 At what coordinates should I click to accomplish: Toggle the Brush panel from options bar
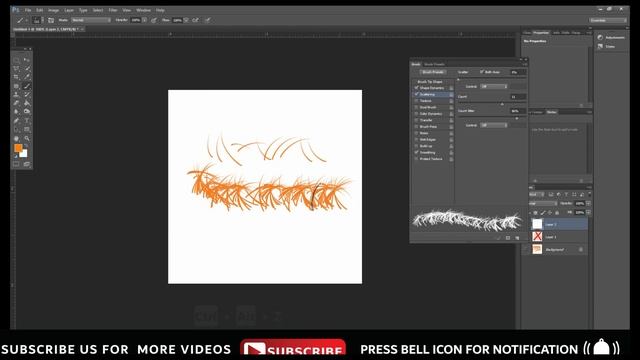(x=51, y=20)
